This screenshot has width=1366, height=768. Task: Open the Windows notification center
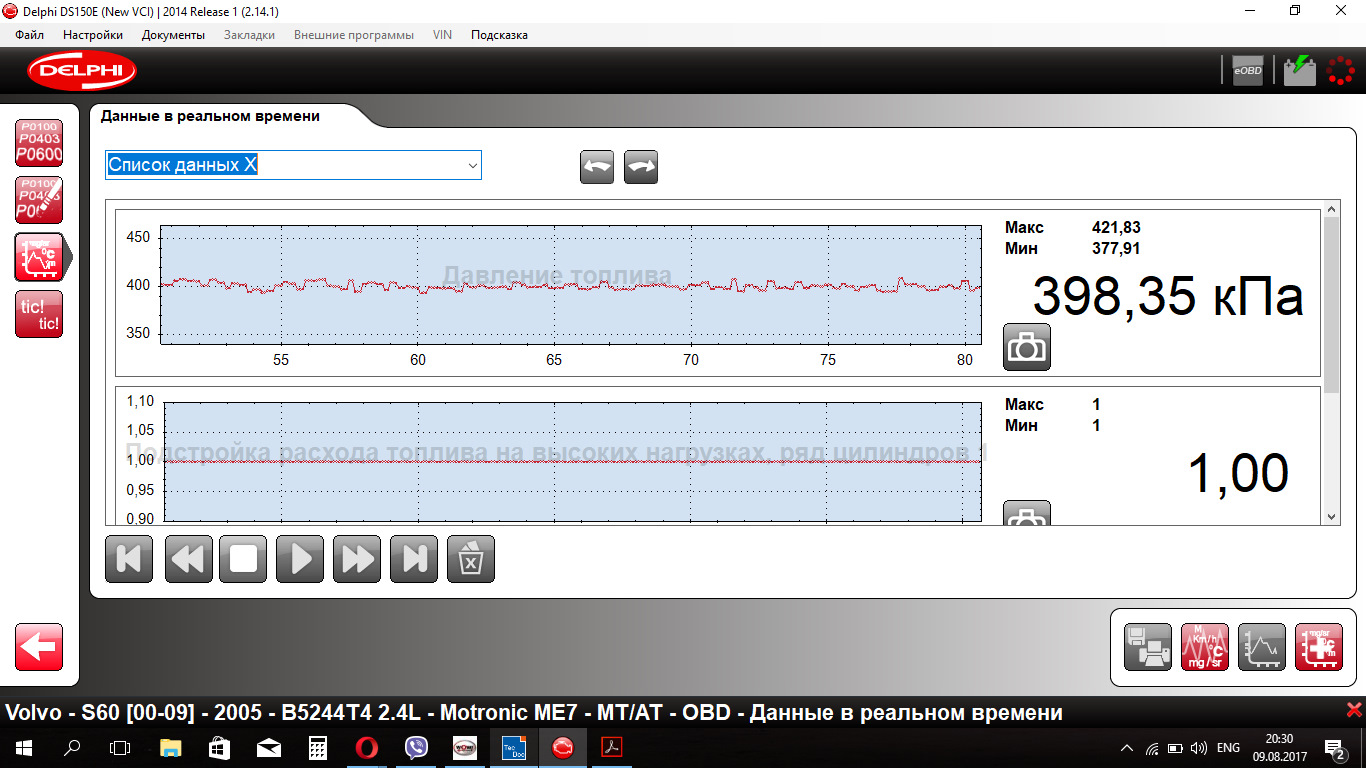pyautogui.click(x=1333, y=747)
